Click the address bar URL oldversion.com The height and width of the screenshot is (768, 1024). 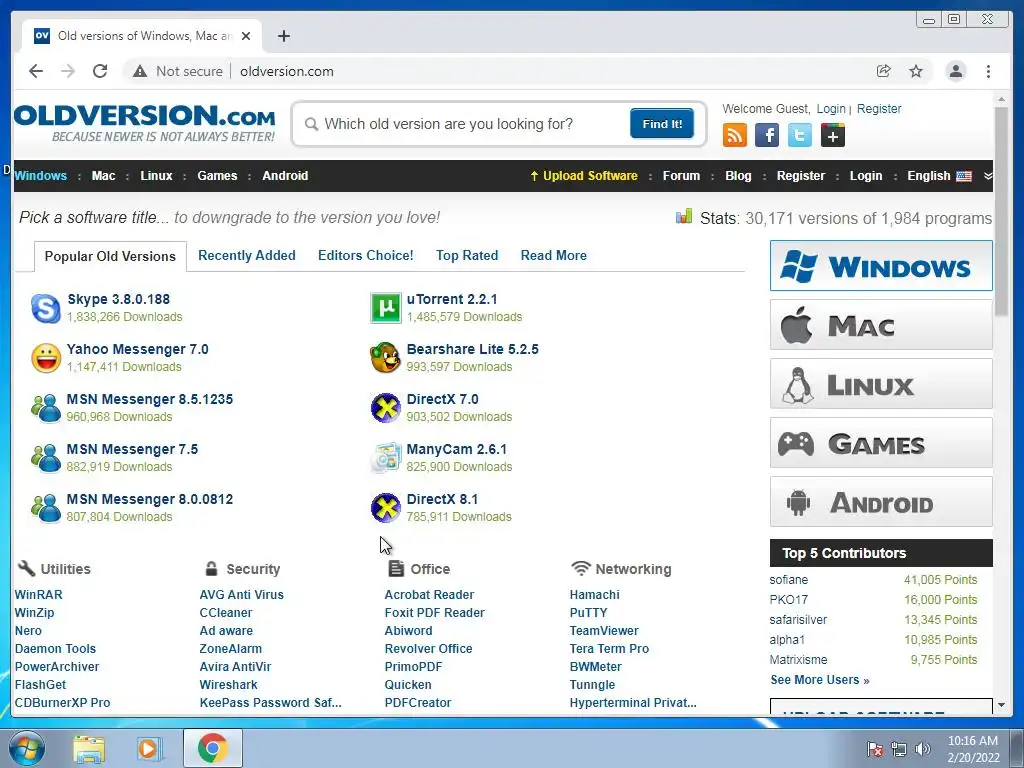pyautogui.click(x=287, y=71)
